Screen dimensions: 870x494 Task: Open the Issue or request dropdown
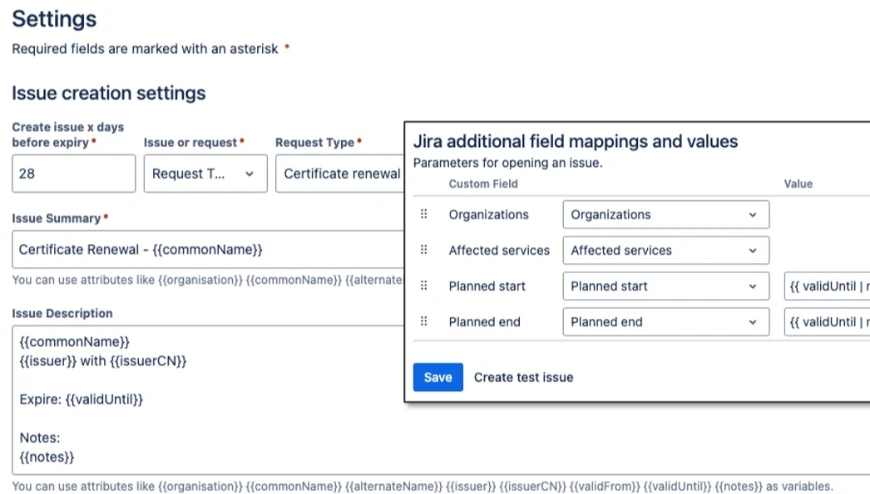click(x=205, y=174)
